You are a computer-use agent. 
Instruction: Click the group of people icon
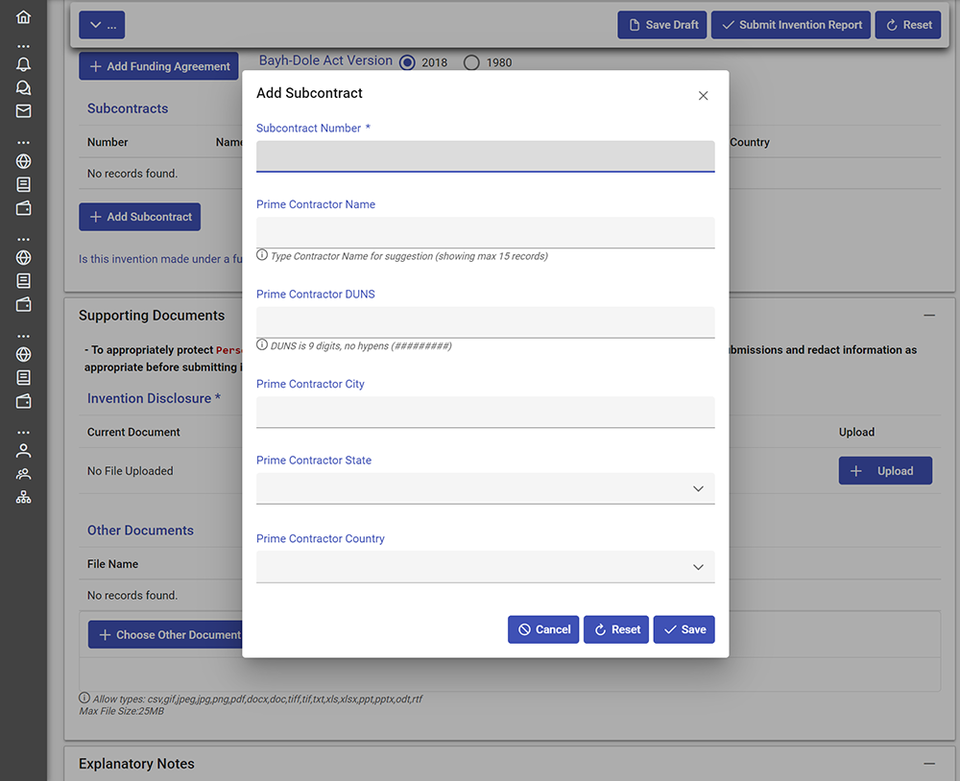click(x=22, y=473)
